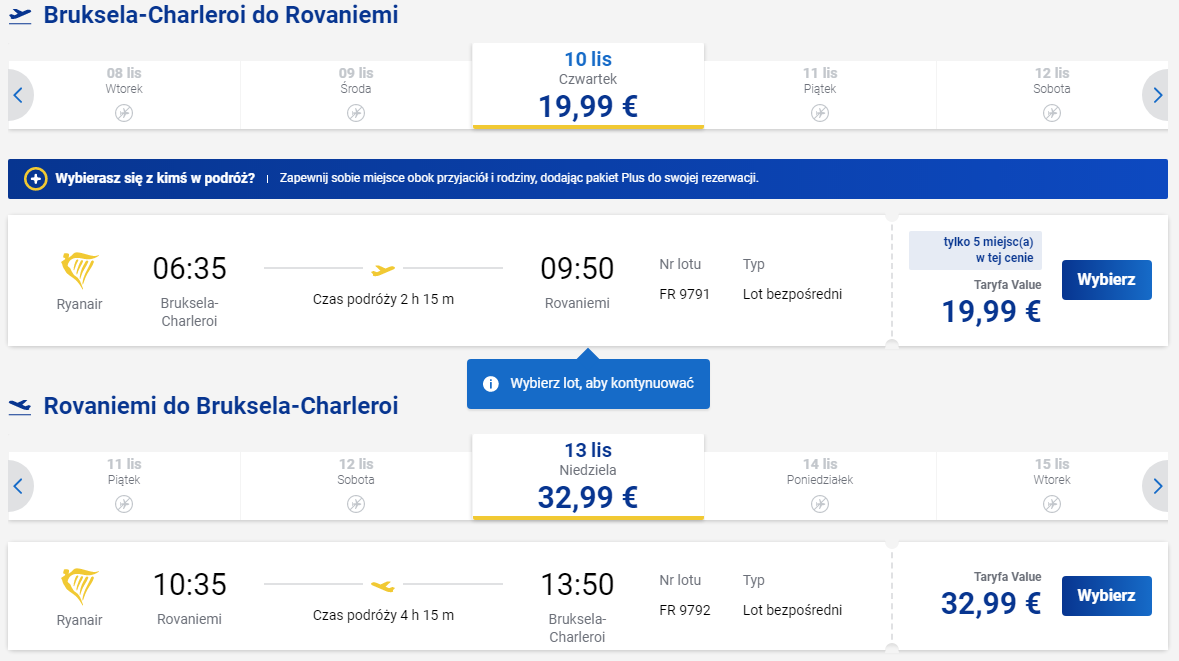Select the 11 lis Piątek outbound tab

point(820,95)
